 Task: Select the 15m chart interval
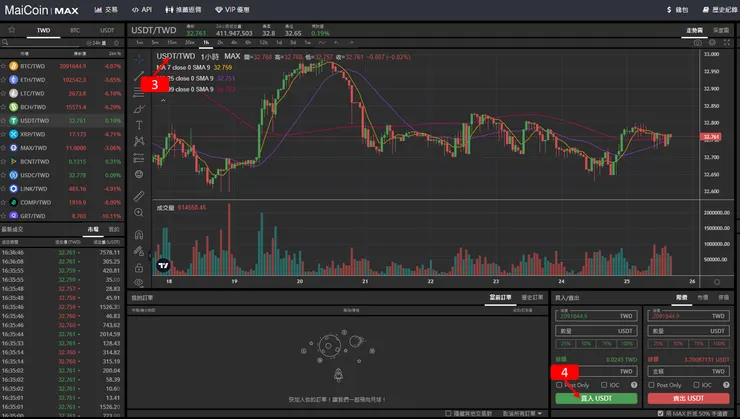point(172,42)
